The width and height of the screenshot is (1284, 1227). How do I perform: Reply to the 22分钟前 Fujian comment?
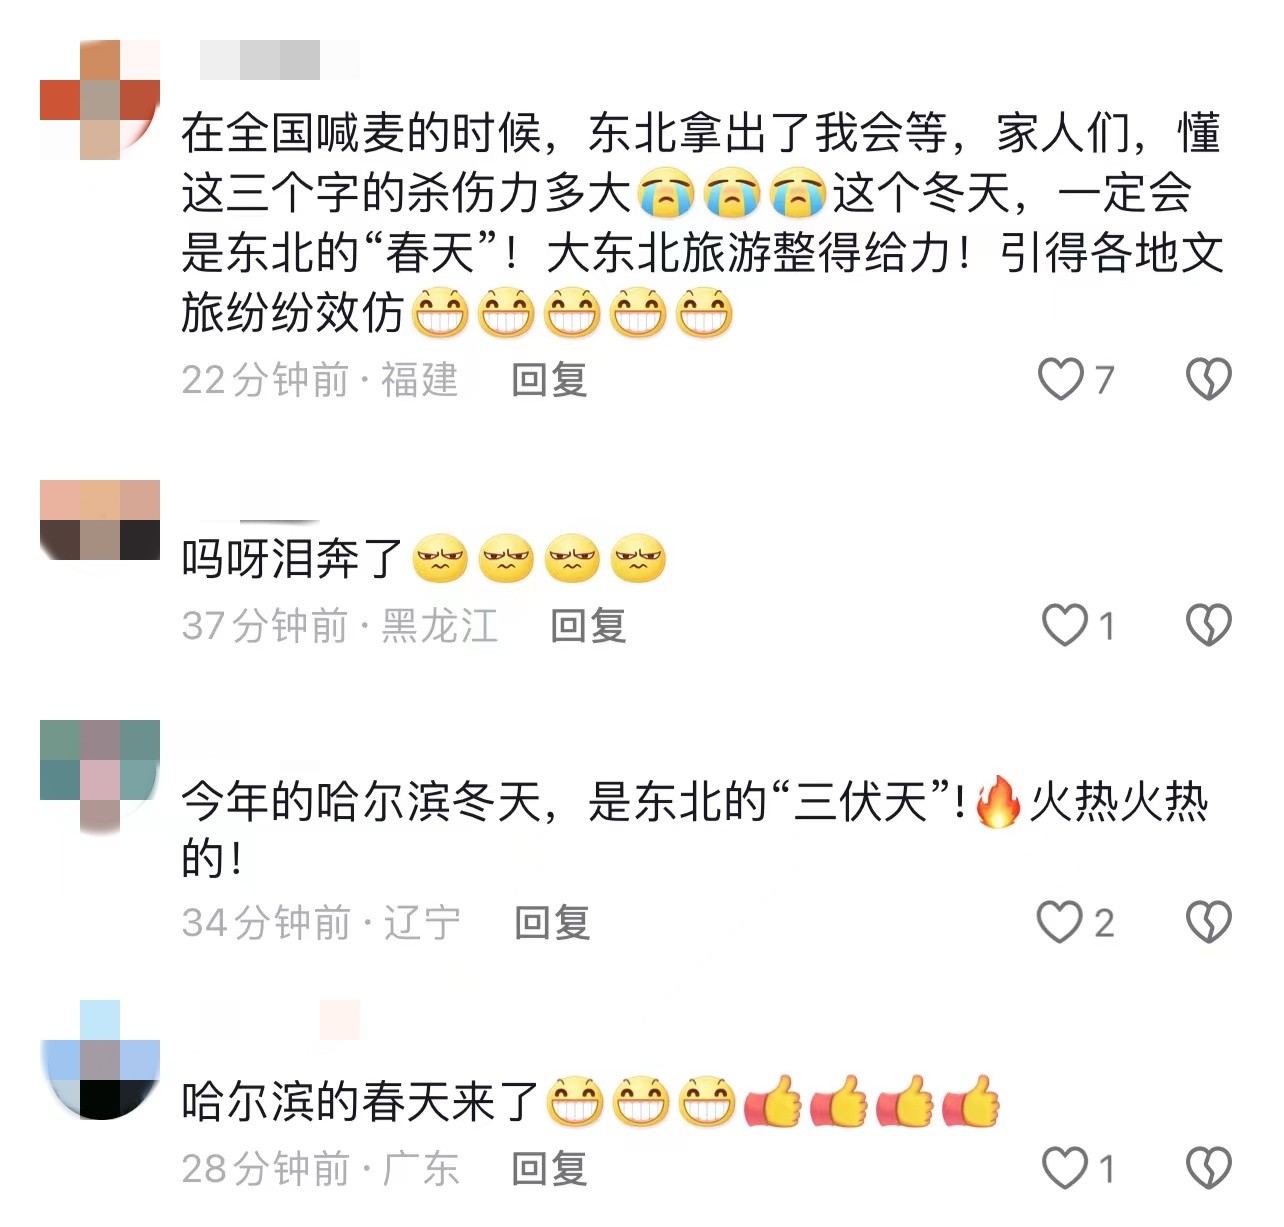coord(549,380)
